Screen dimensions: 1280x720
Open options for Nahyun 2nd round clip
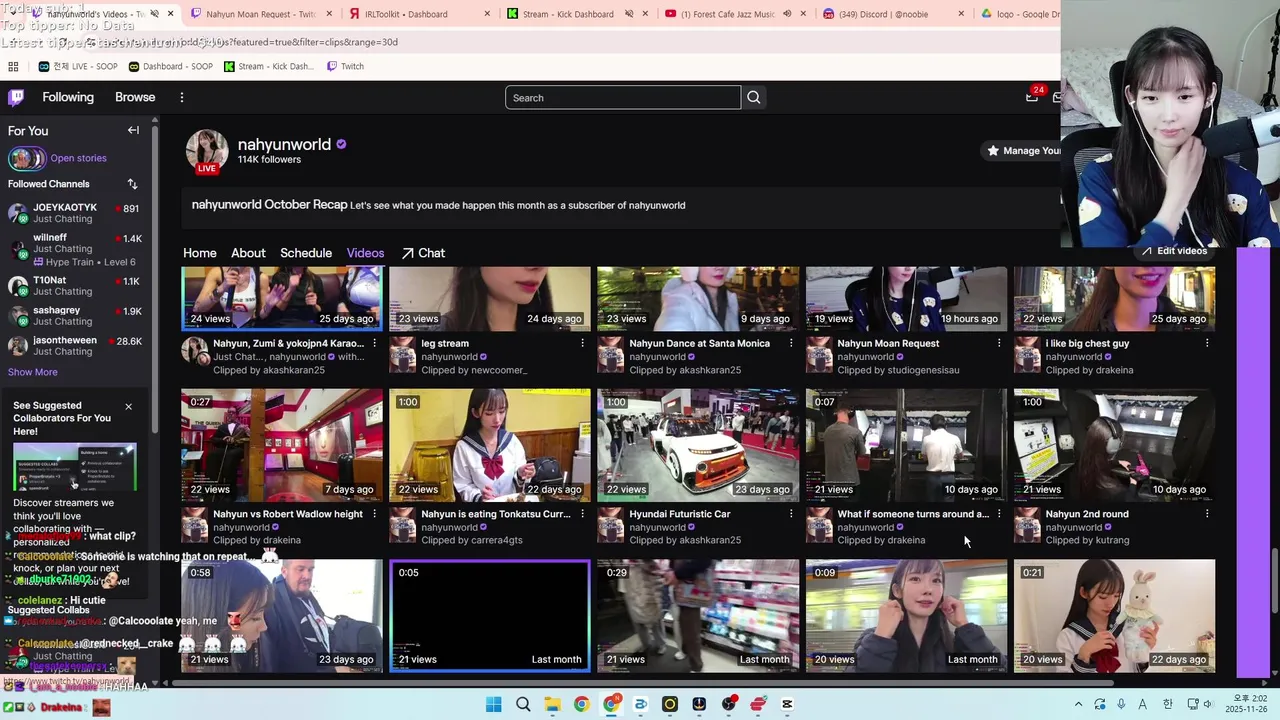(x=1206, y=514)
